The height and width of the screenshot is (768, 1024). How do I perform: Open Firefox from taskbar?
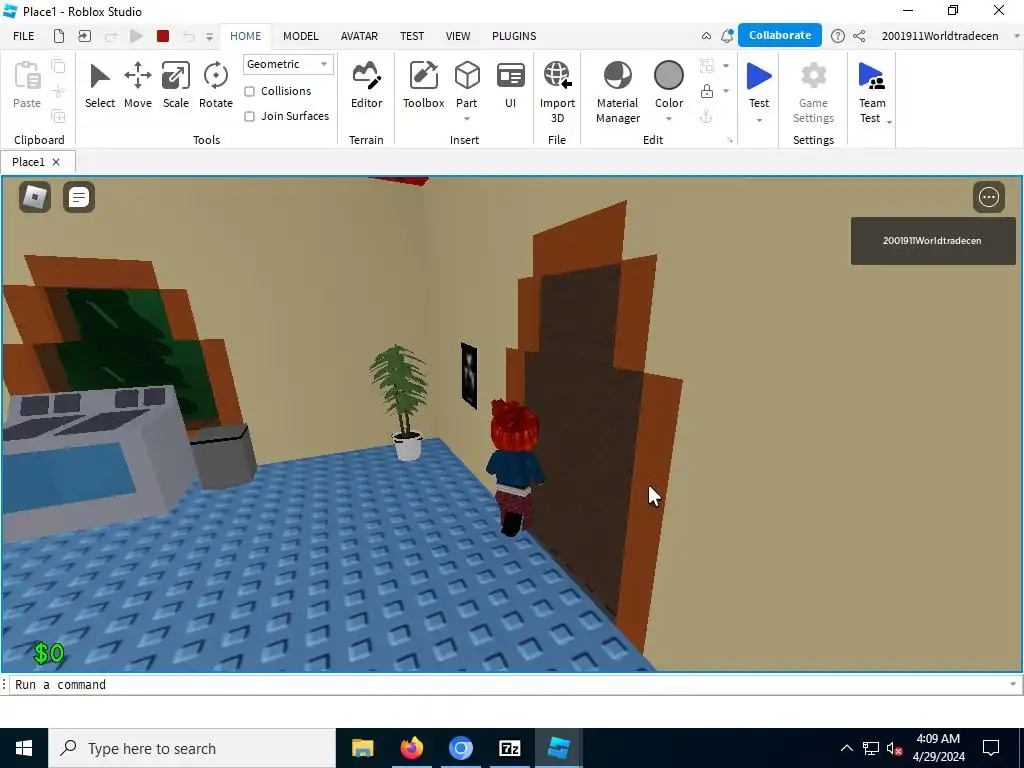(x=411, y=748)
